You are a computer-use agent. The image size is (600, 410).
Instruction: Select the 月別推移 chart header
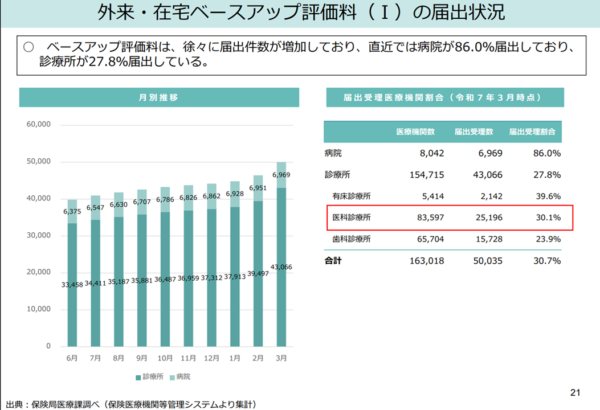[x=157, y=97]
